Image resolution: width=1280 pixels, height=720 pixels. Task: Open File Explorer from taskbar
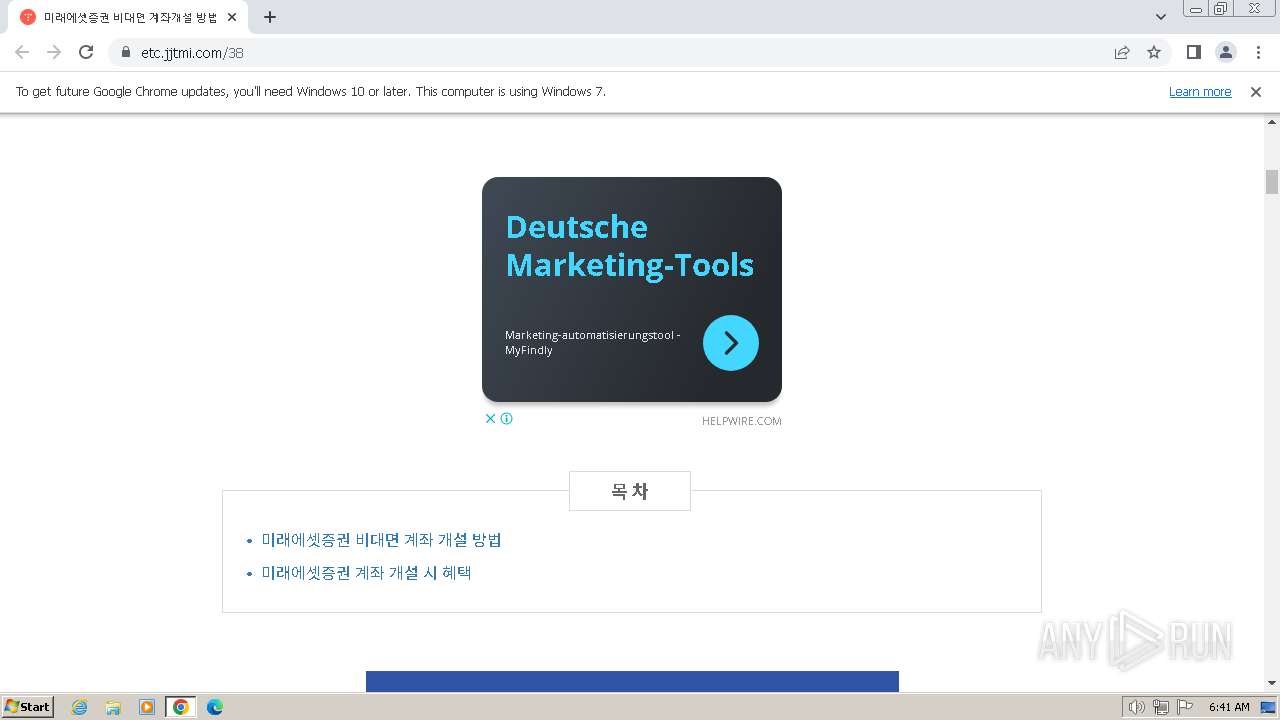(113, 707)
